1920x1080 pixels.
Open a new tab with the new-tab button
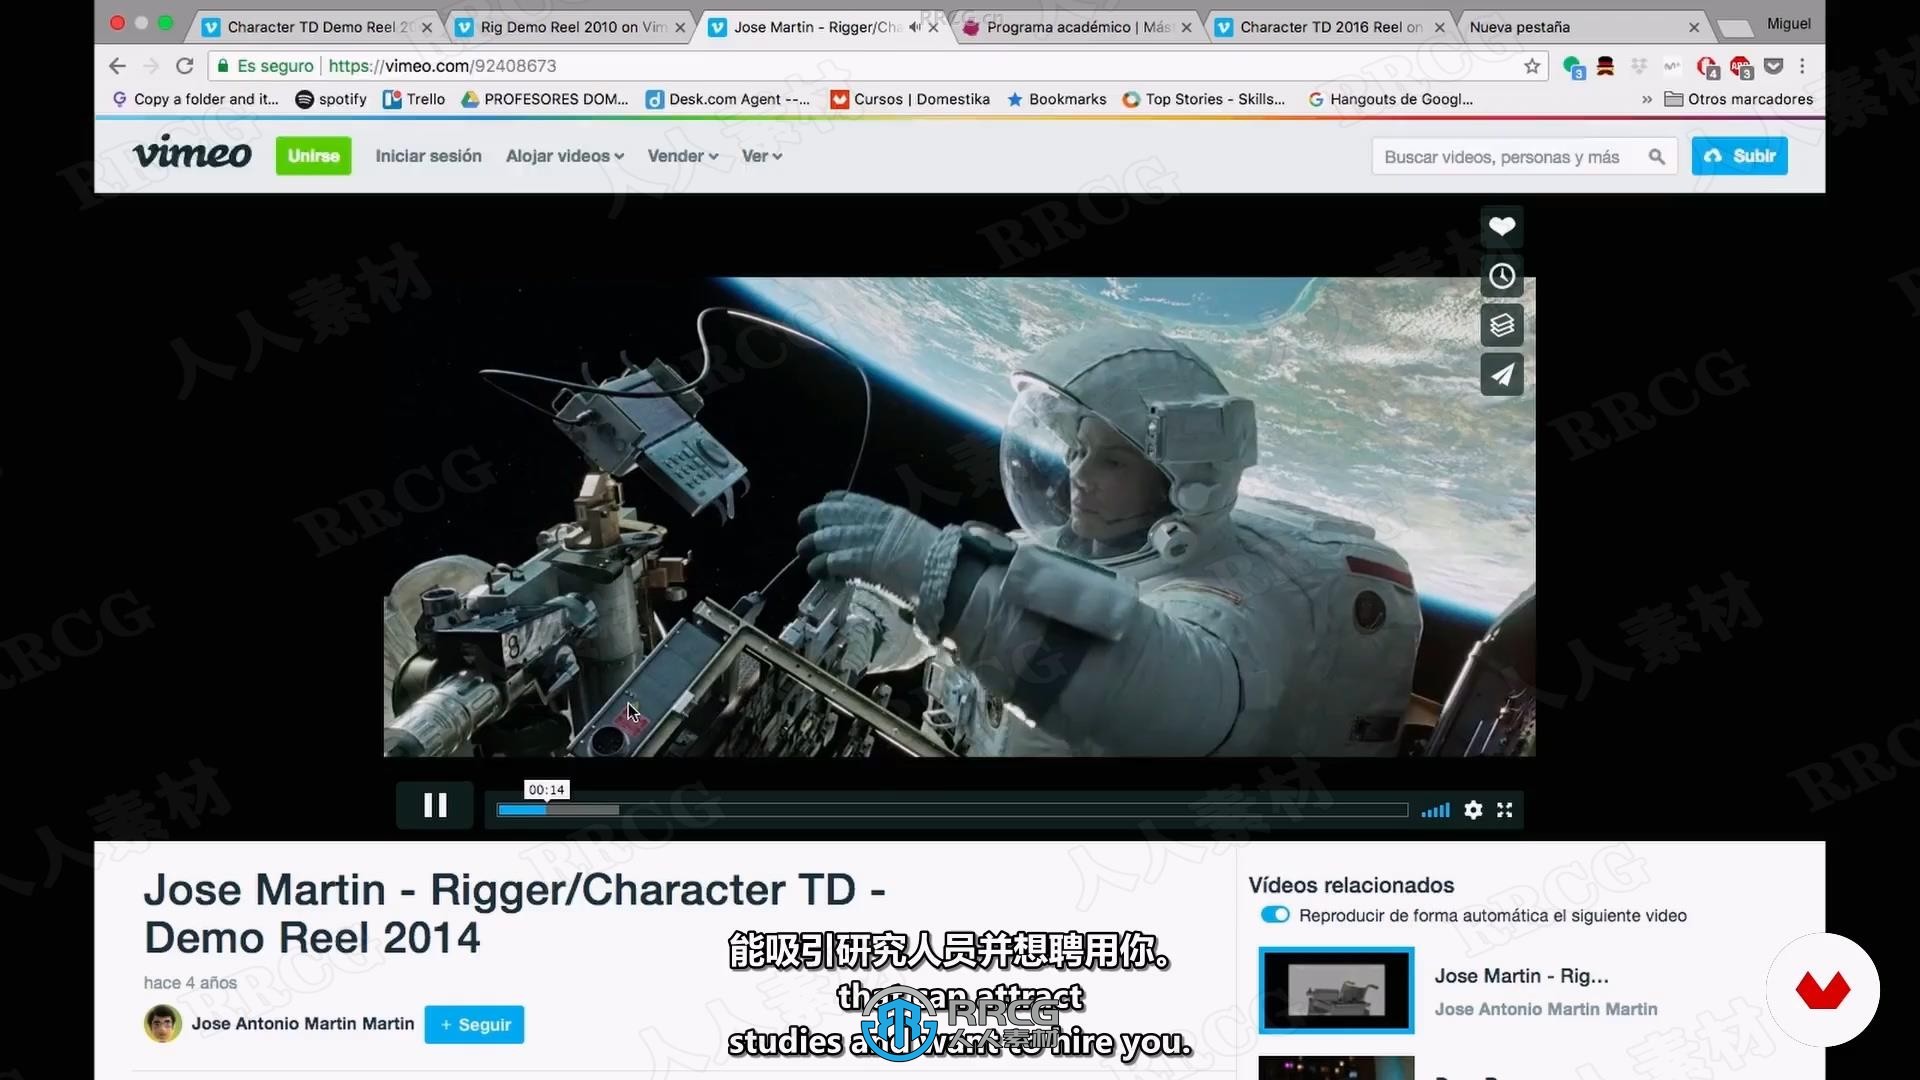point(1736,28)
